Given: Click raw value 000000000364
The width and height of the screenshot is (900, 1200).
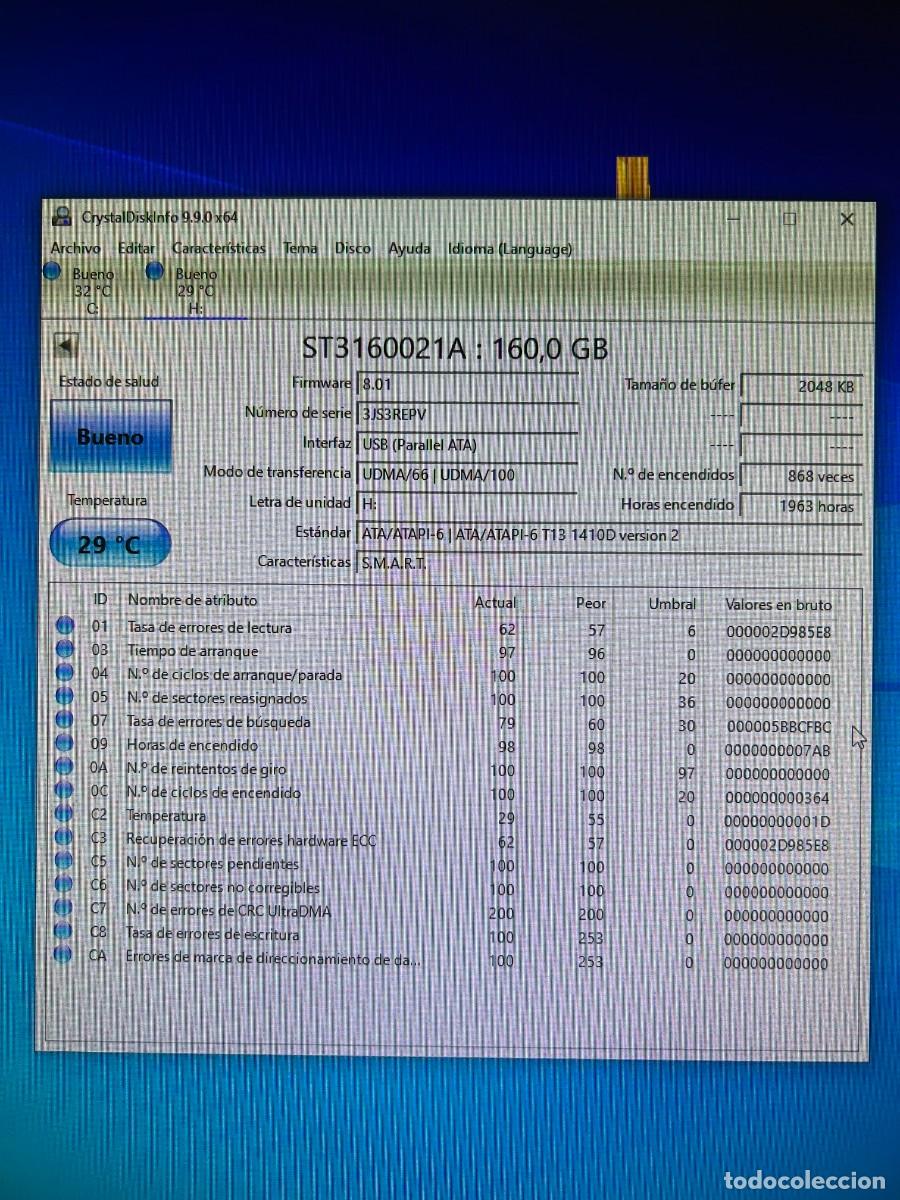Looking at the screenshot, I should click(x=778, y=798).
